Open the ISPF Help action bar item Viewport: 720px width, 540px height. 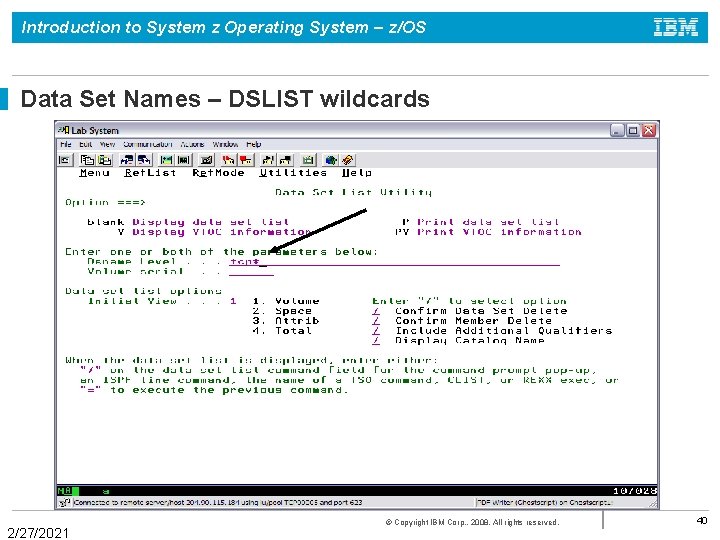point(357,173)
